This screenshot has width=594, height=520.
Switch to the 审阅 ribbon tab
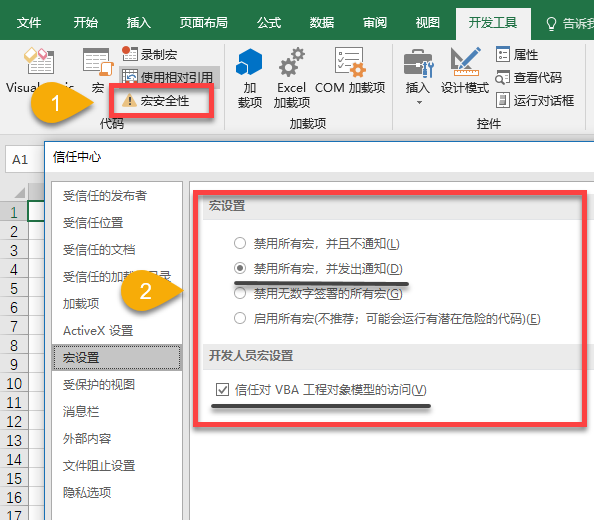pos(375,23)
